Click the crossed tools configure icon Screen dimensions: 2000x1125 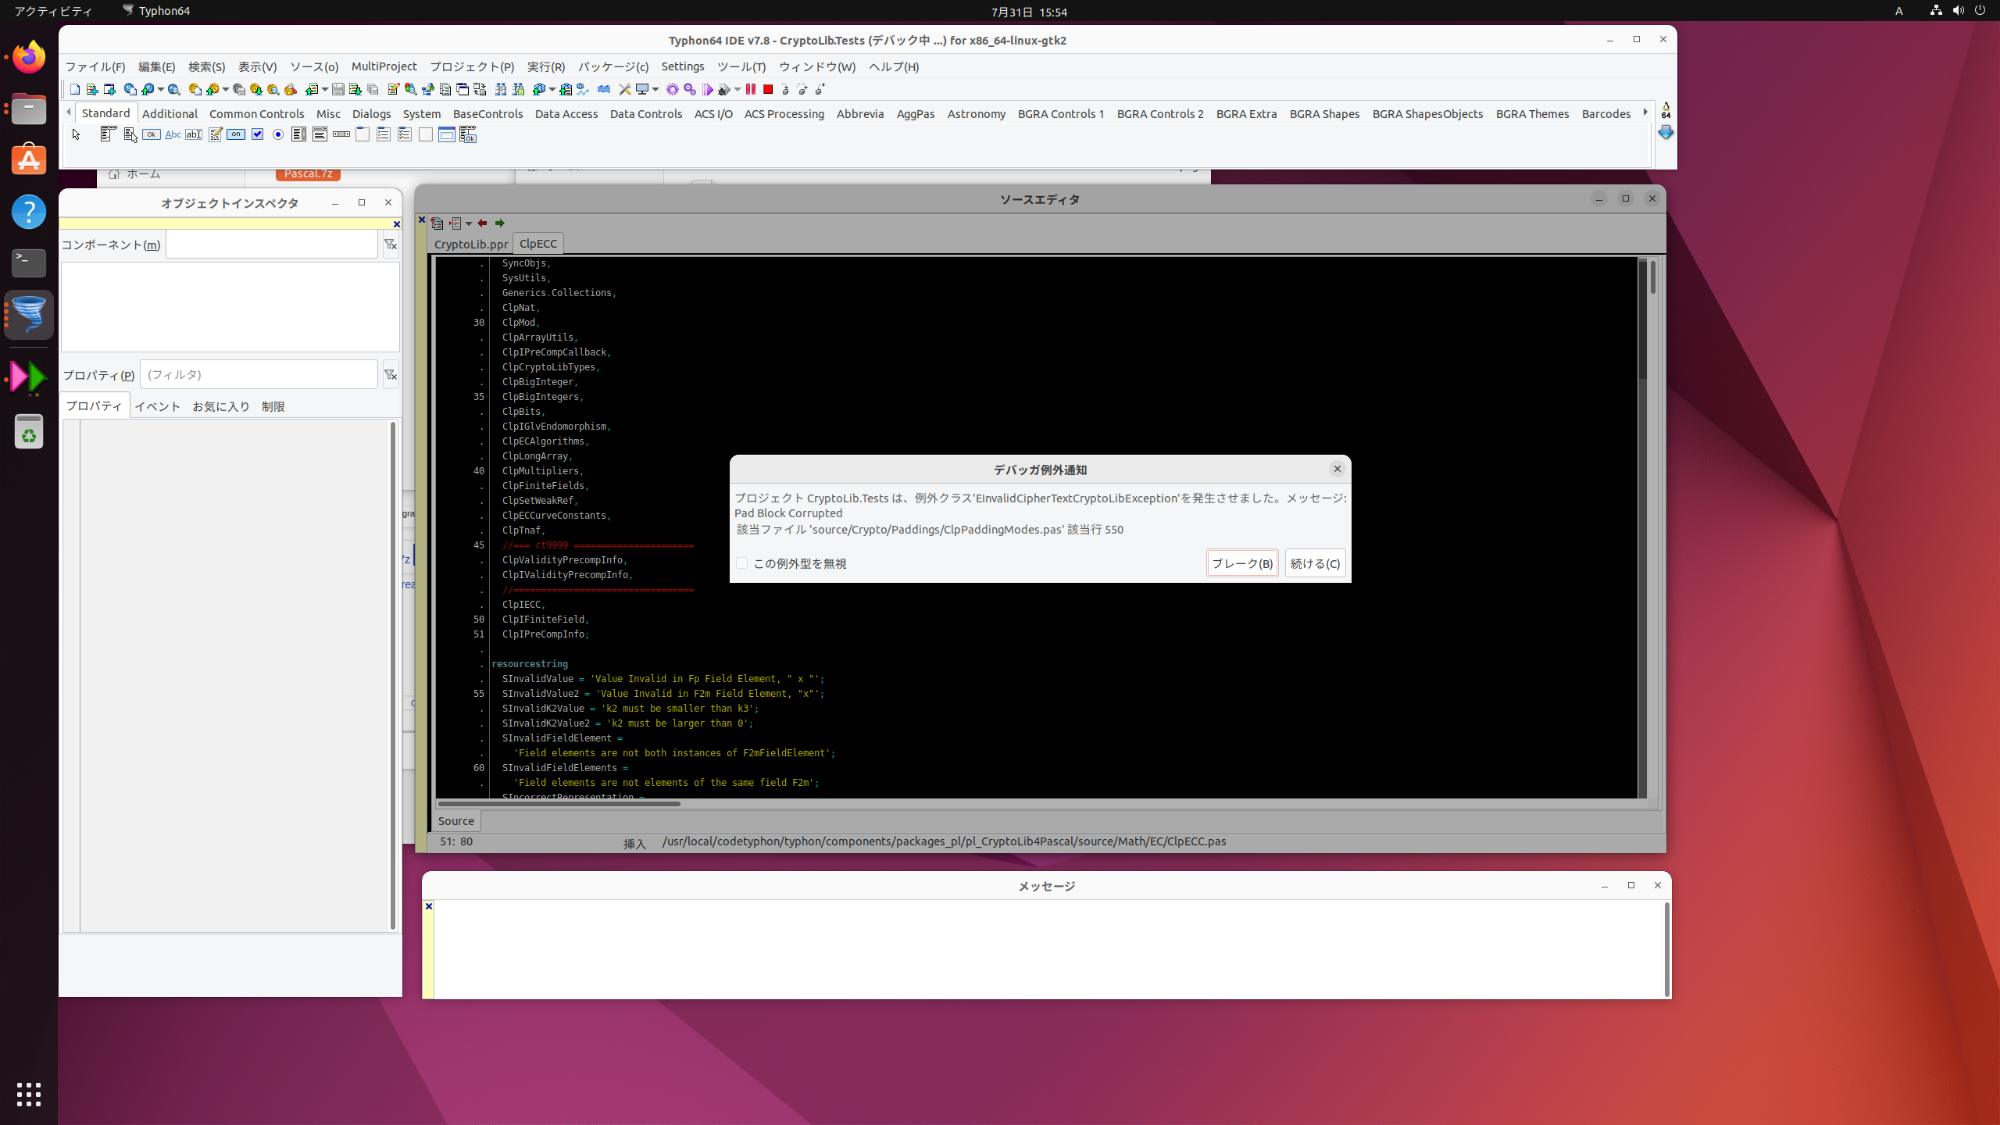tap(624, 89)
